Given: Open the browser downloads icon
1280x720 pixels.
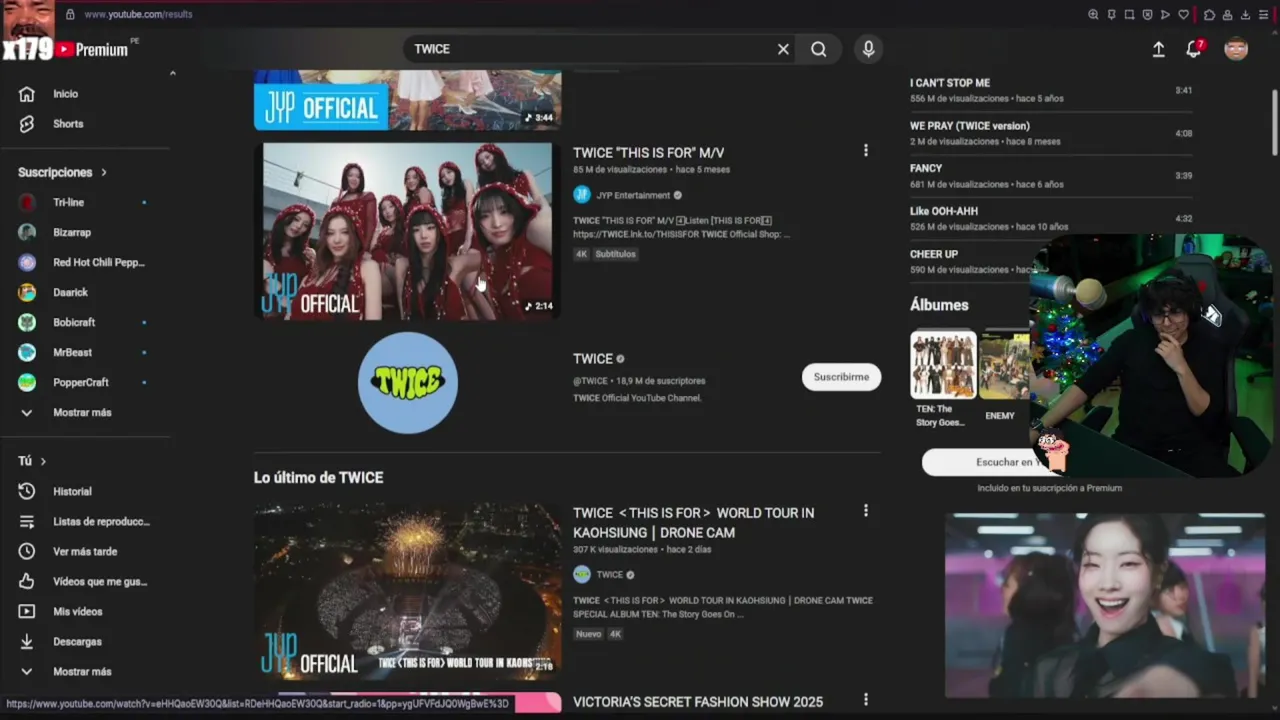Looking at the screenshot, I should 1245,15.
